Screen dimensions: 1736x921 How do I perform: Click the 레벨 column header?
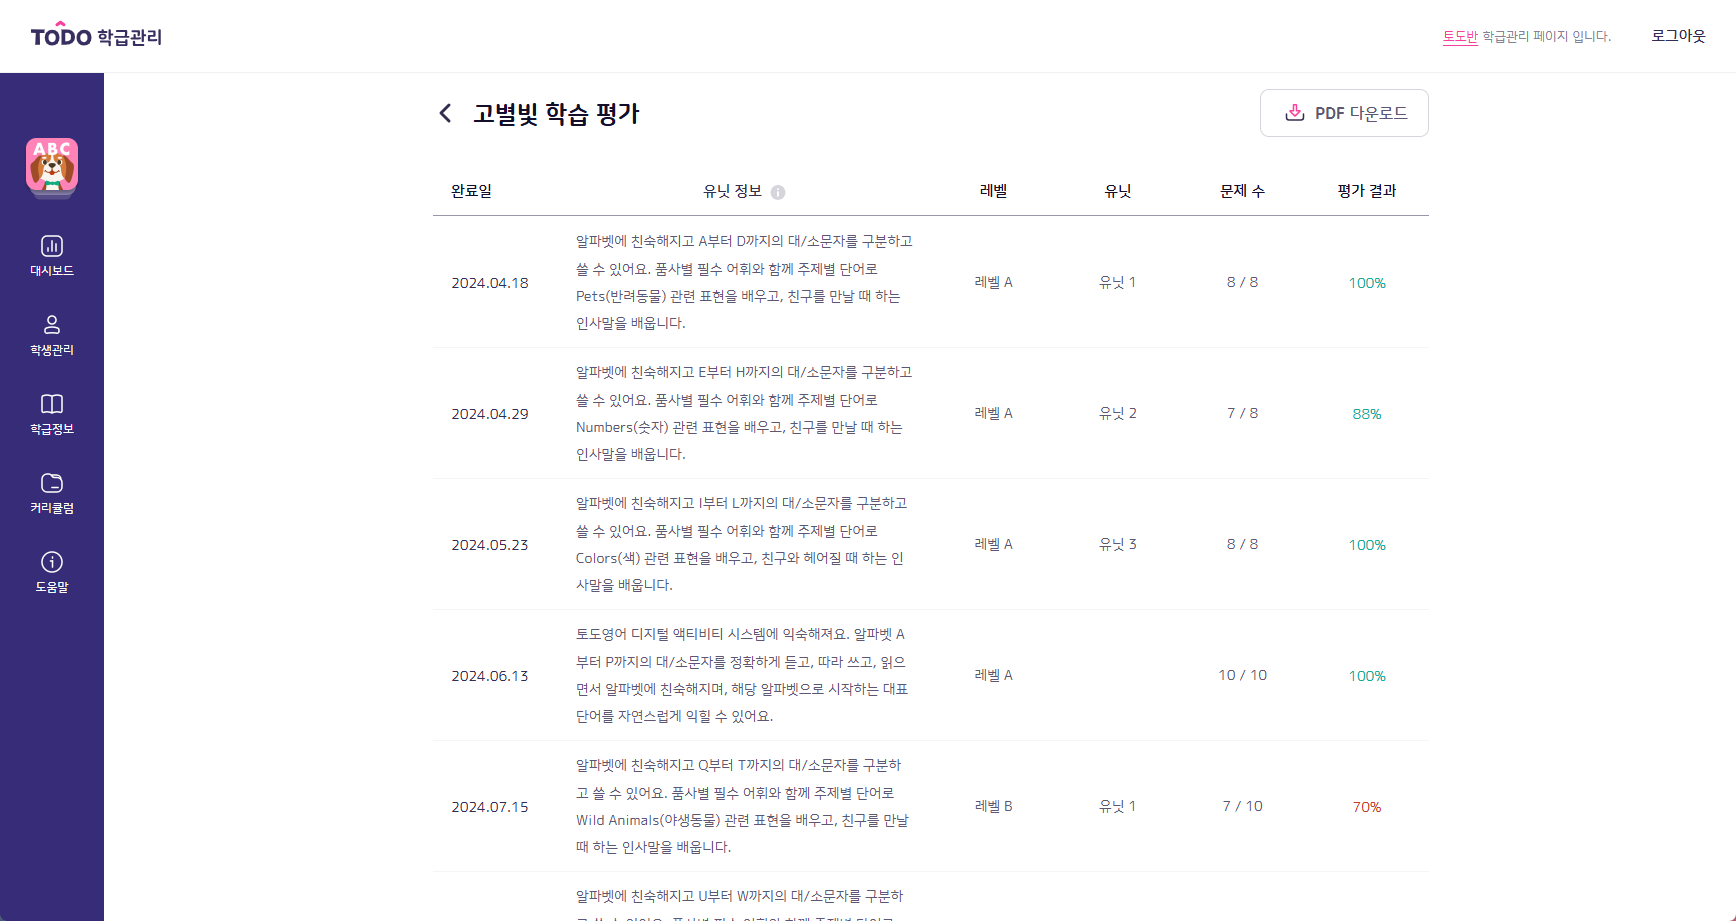[x=993, y=191]
